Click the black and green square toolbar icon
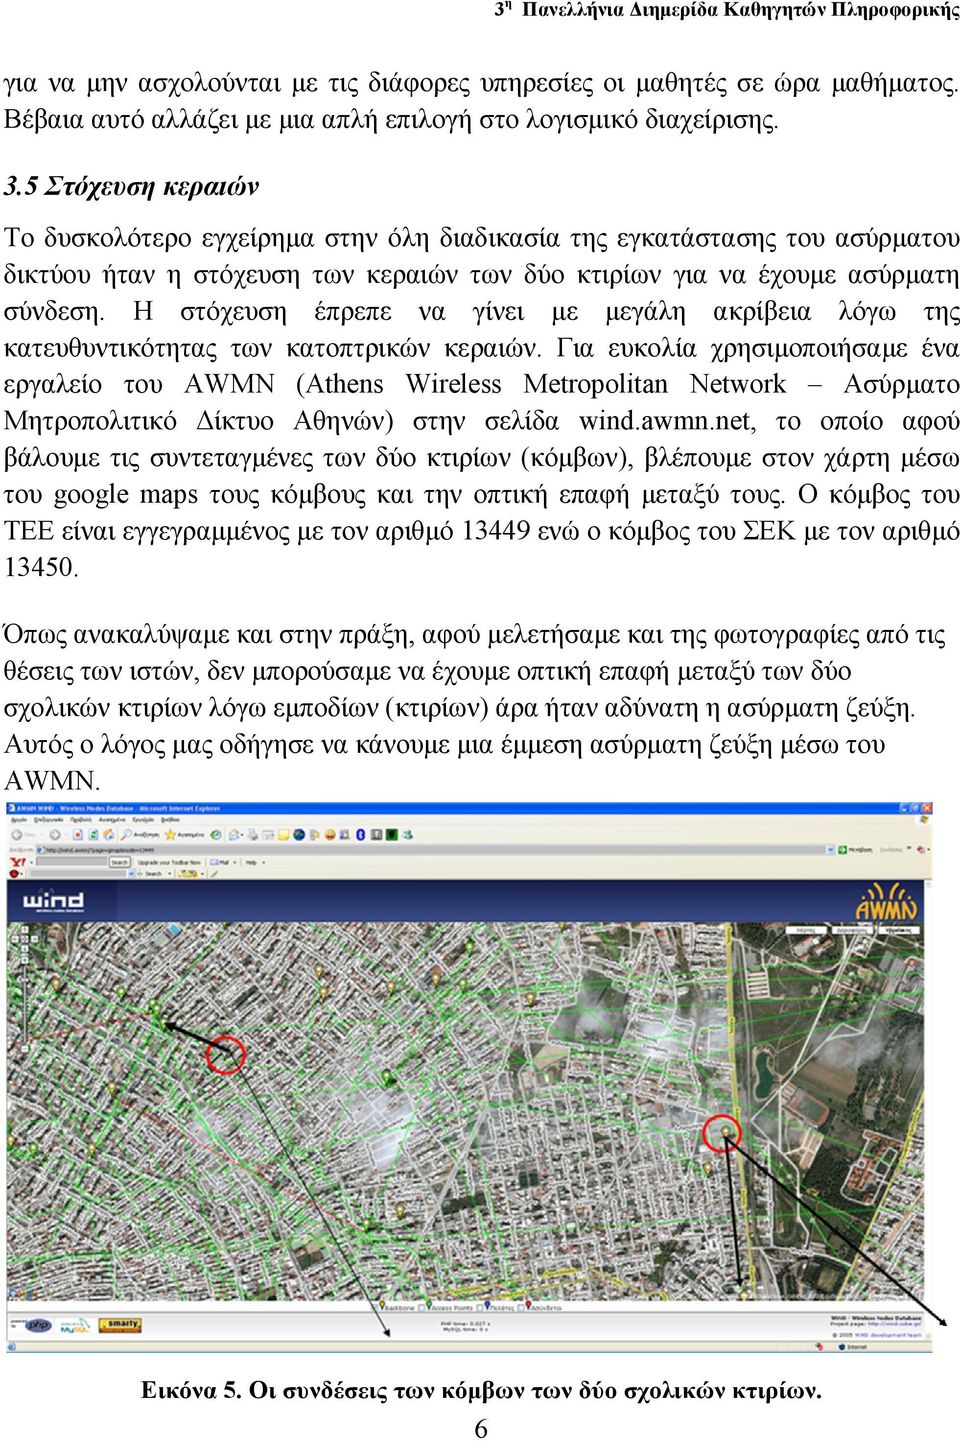 coord(391,835)
